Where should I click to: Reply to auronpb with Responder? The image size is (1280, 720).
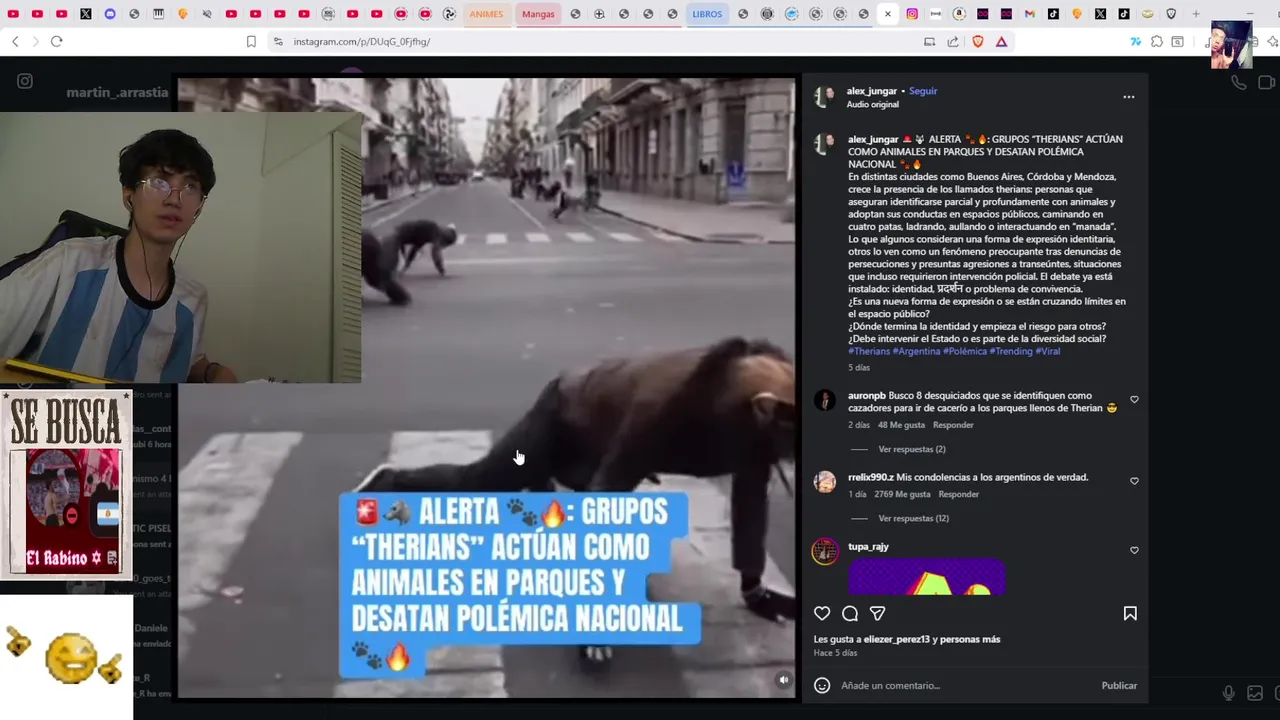[953, 425]
